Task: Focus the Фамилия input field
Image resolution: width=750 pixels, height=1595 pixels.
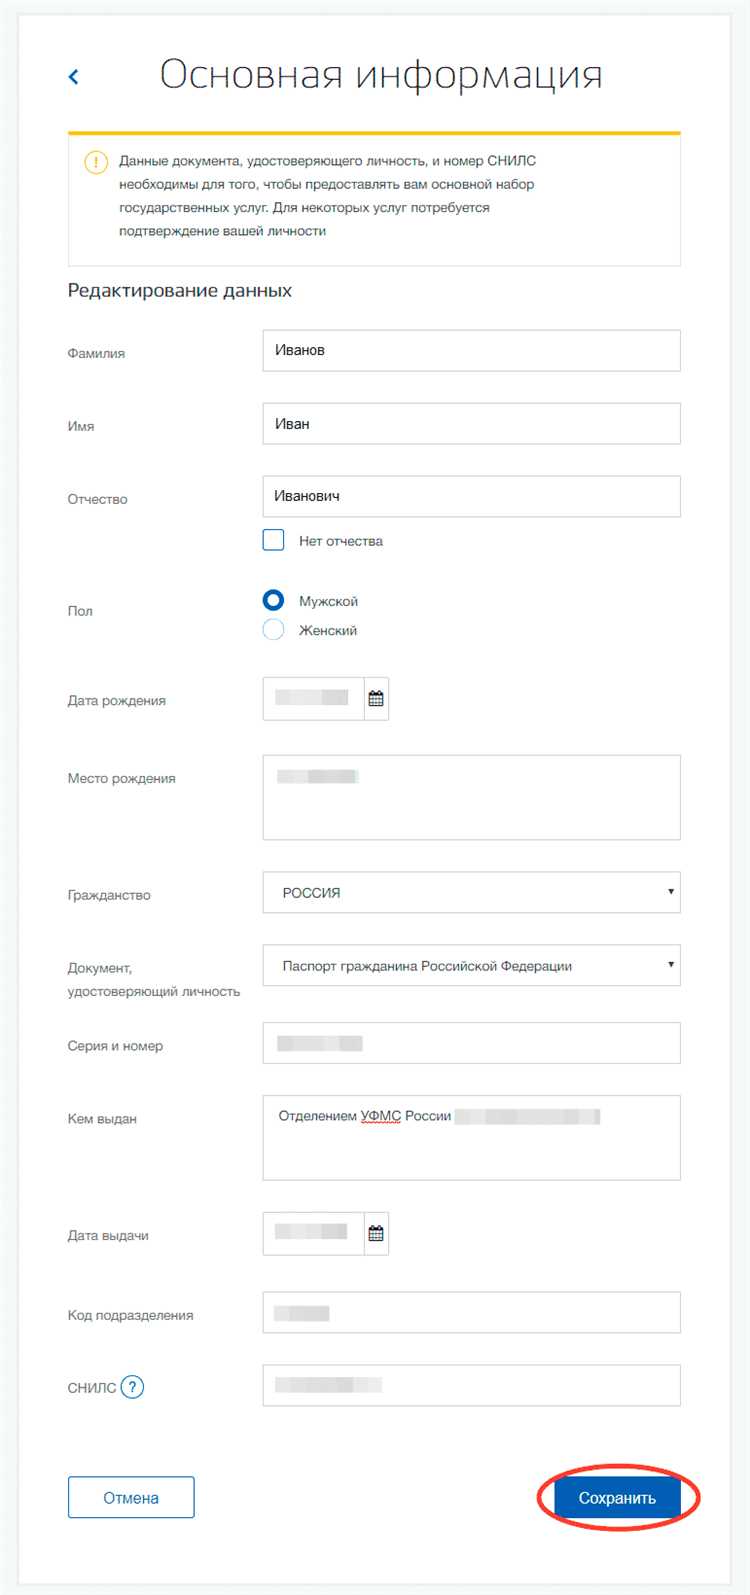Action: 471,351
